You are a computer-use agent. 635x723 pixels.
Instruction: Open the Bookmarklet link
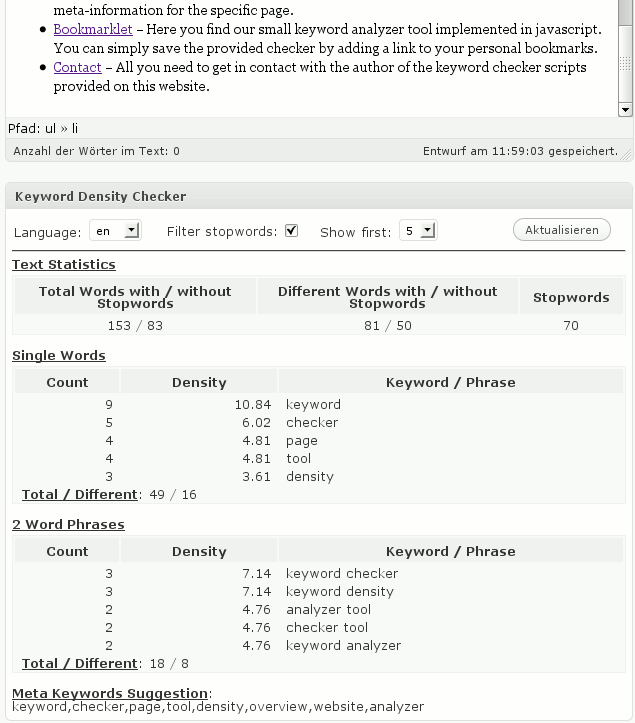[93, 30]
